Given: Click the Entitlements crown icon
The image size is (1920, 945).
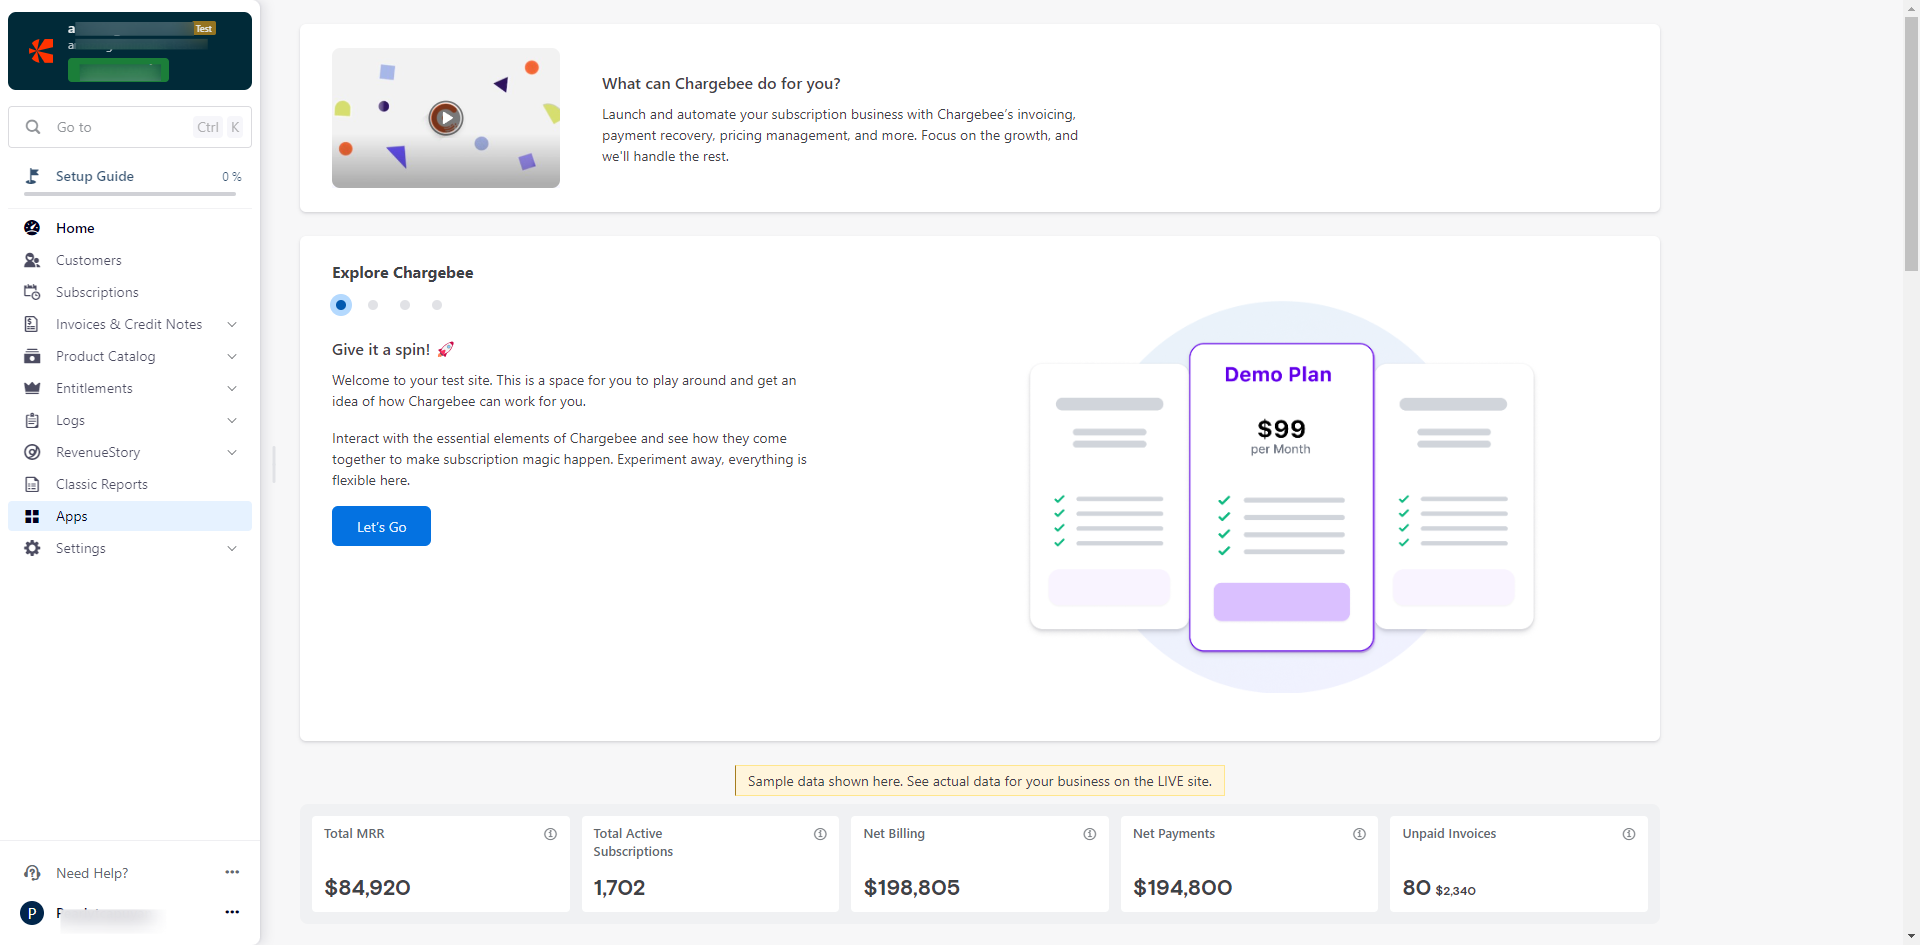Looking at the screenshot, I should (x=32, y=388).
